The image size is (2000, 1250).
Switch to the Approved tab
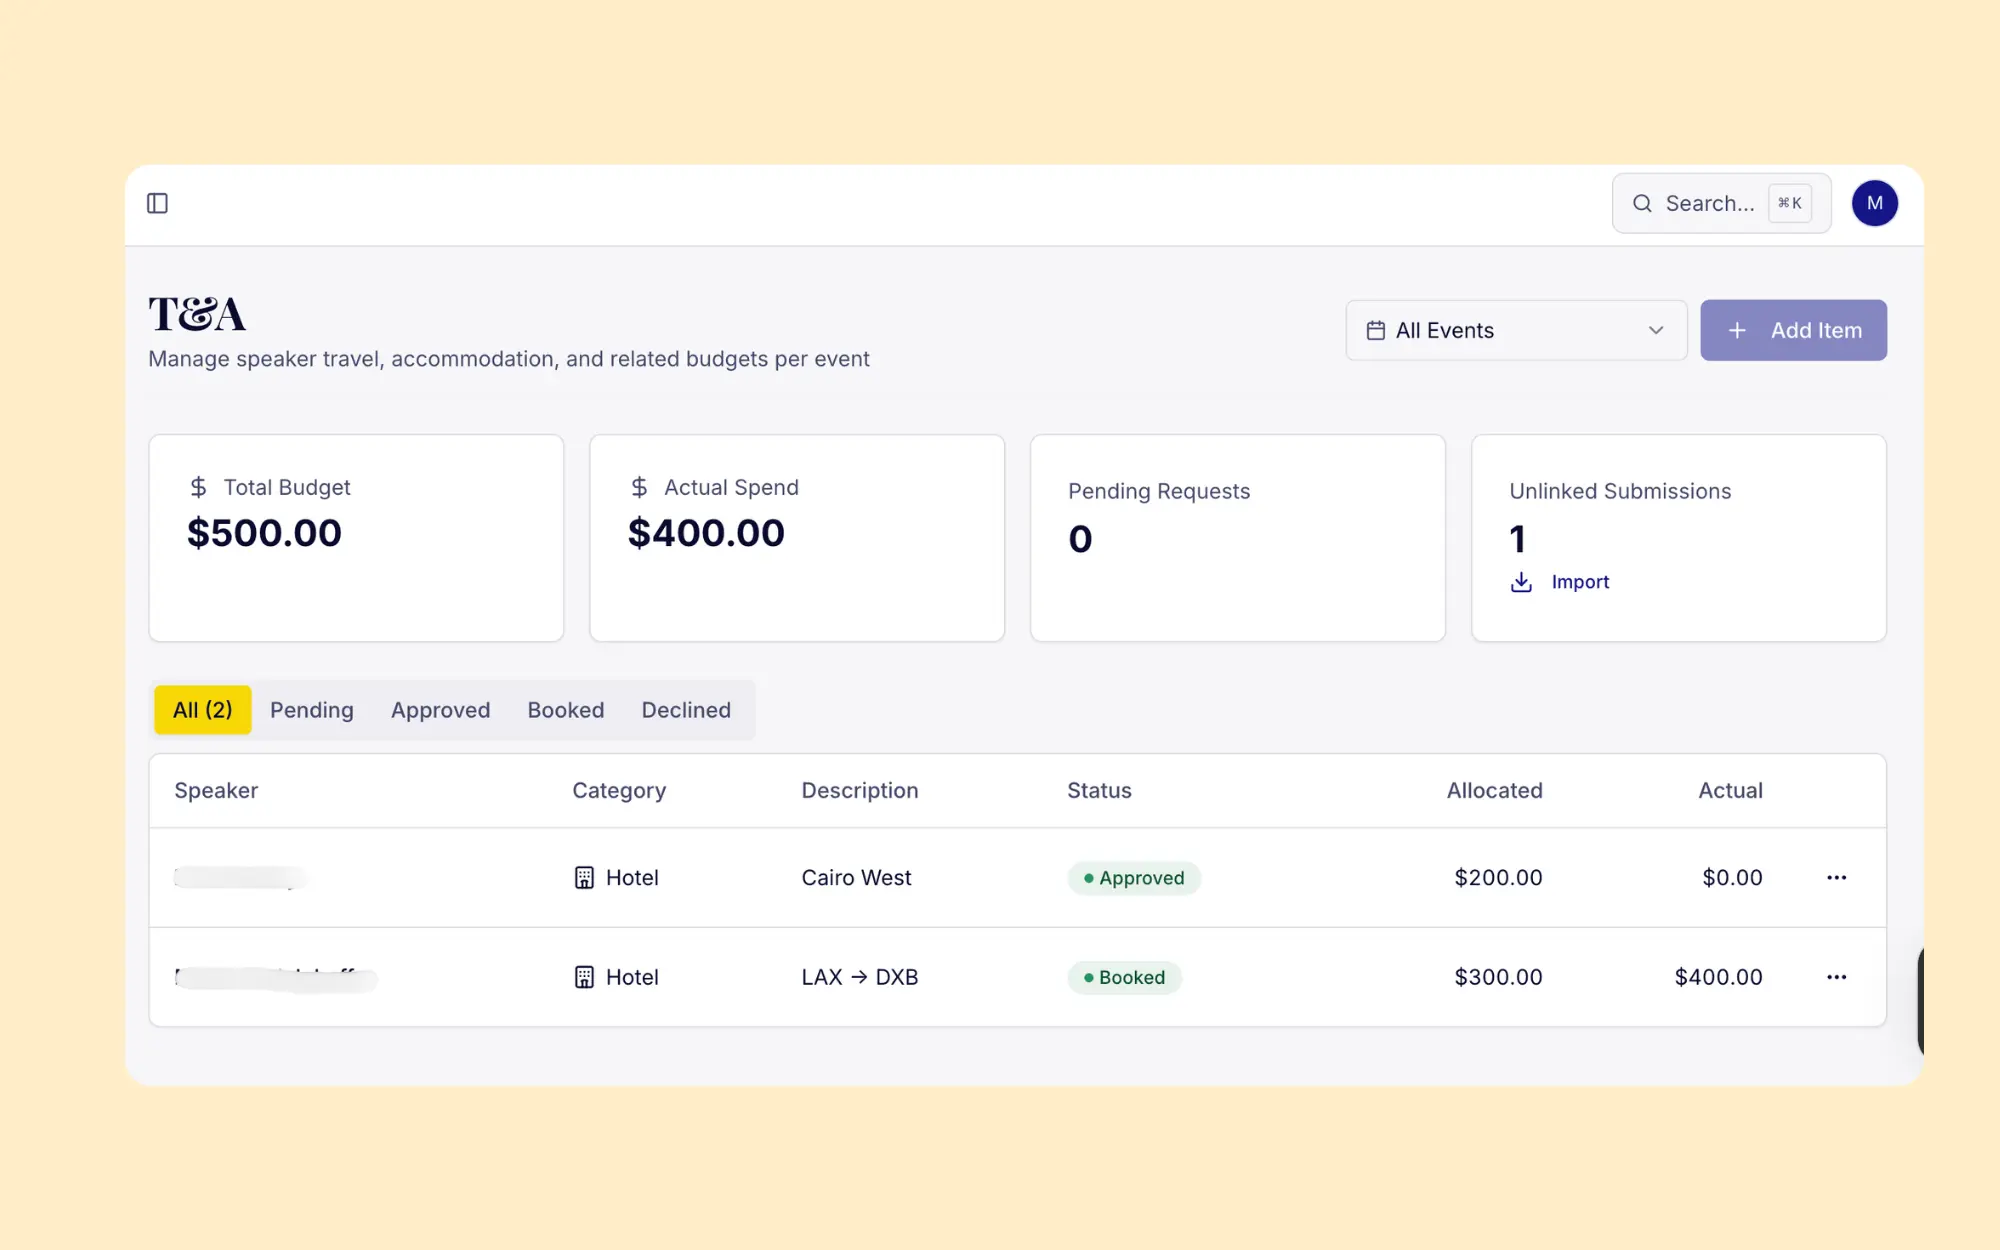(x=440, y=710)
